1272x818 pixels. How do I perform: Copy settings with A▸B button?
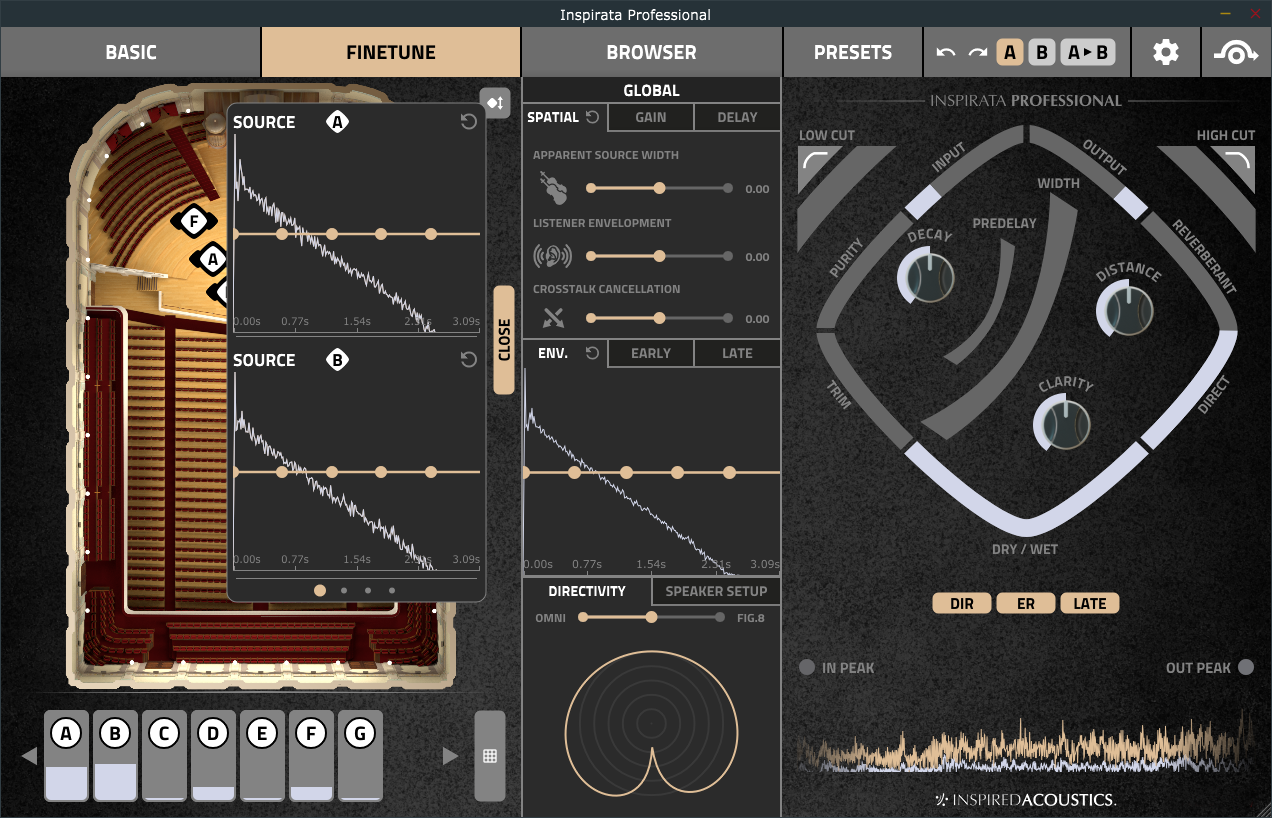click(x=1088, y=53)
